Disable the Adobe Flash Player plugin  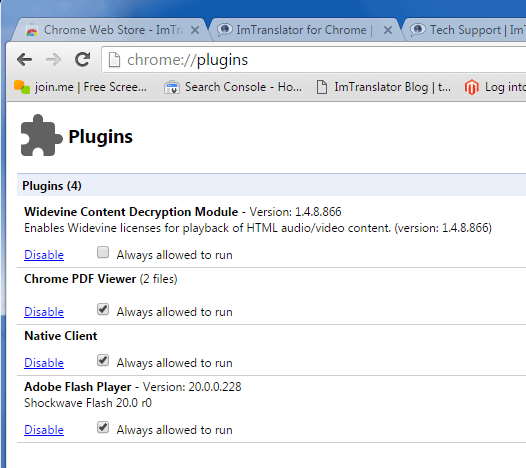pos(44,430)
